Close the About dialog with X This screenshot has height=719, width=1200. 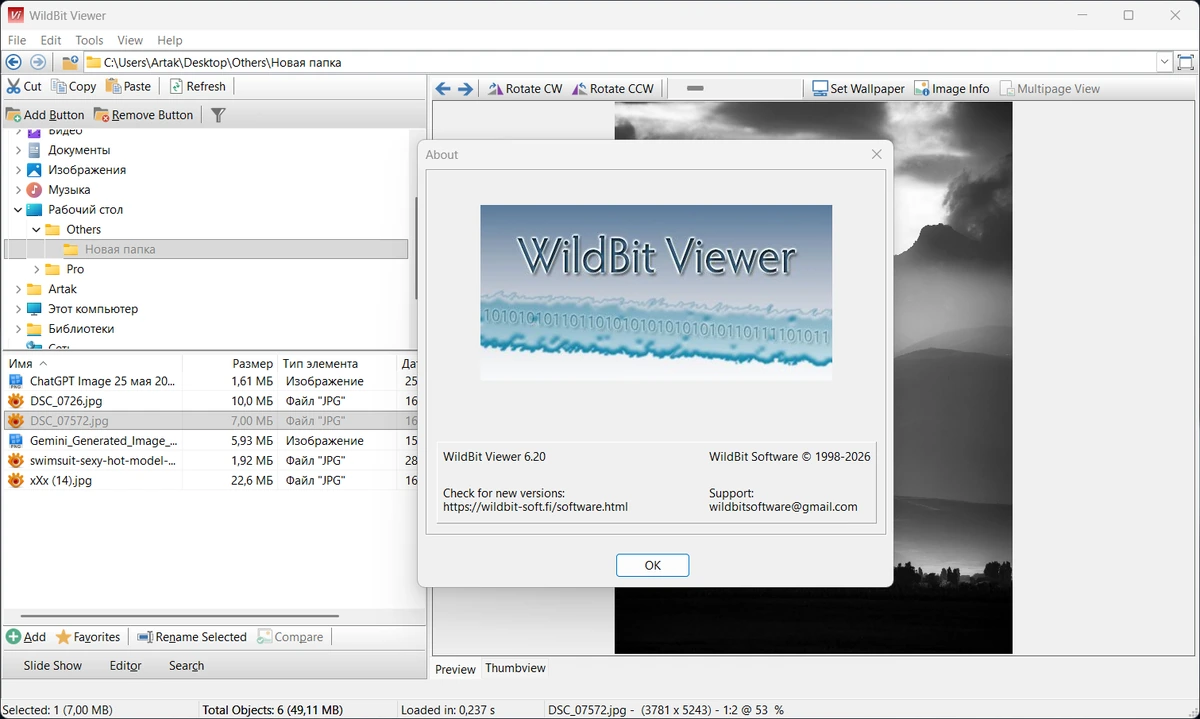pyautogui.click(x=877, y=154)
